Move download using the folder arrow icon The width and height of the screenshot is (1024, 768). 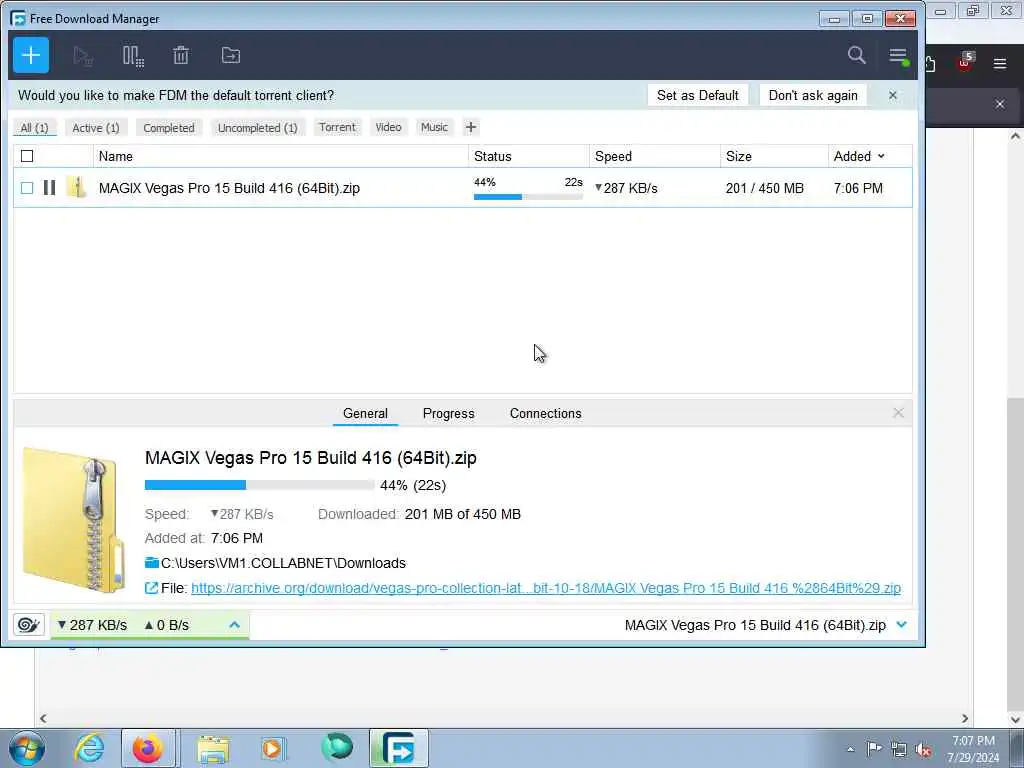[x=231, y=56]
